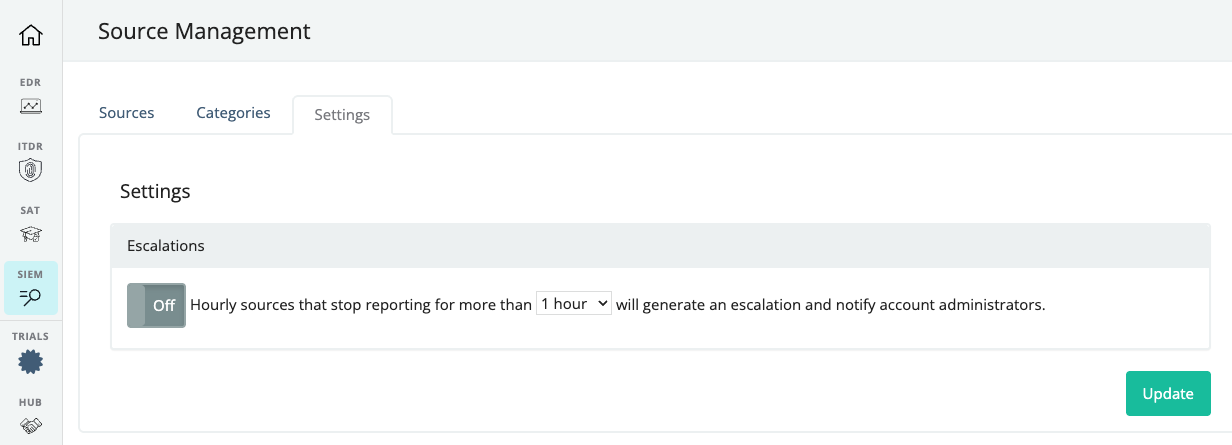Click the EDR text label in sidebar

(x=31, y=82)
